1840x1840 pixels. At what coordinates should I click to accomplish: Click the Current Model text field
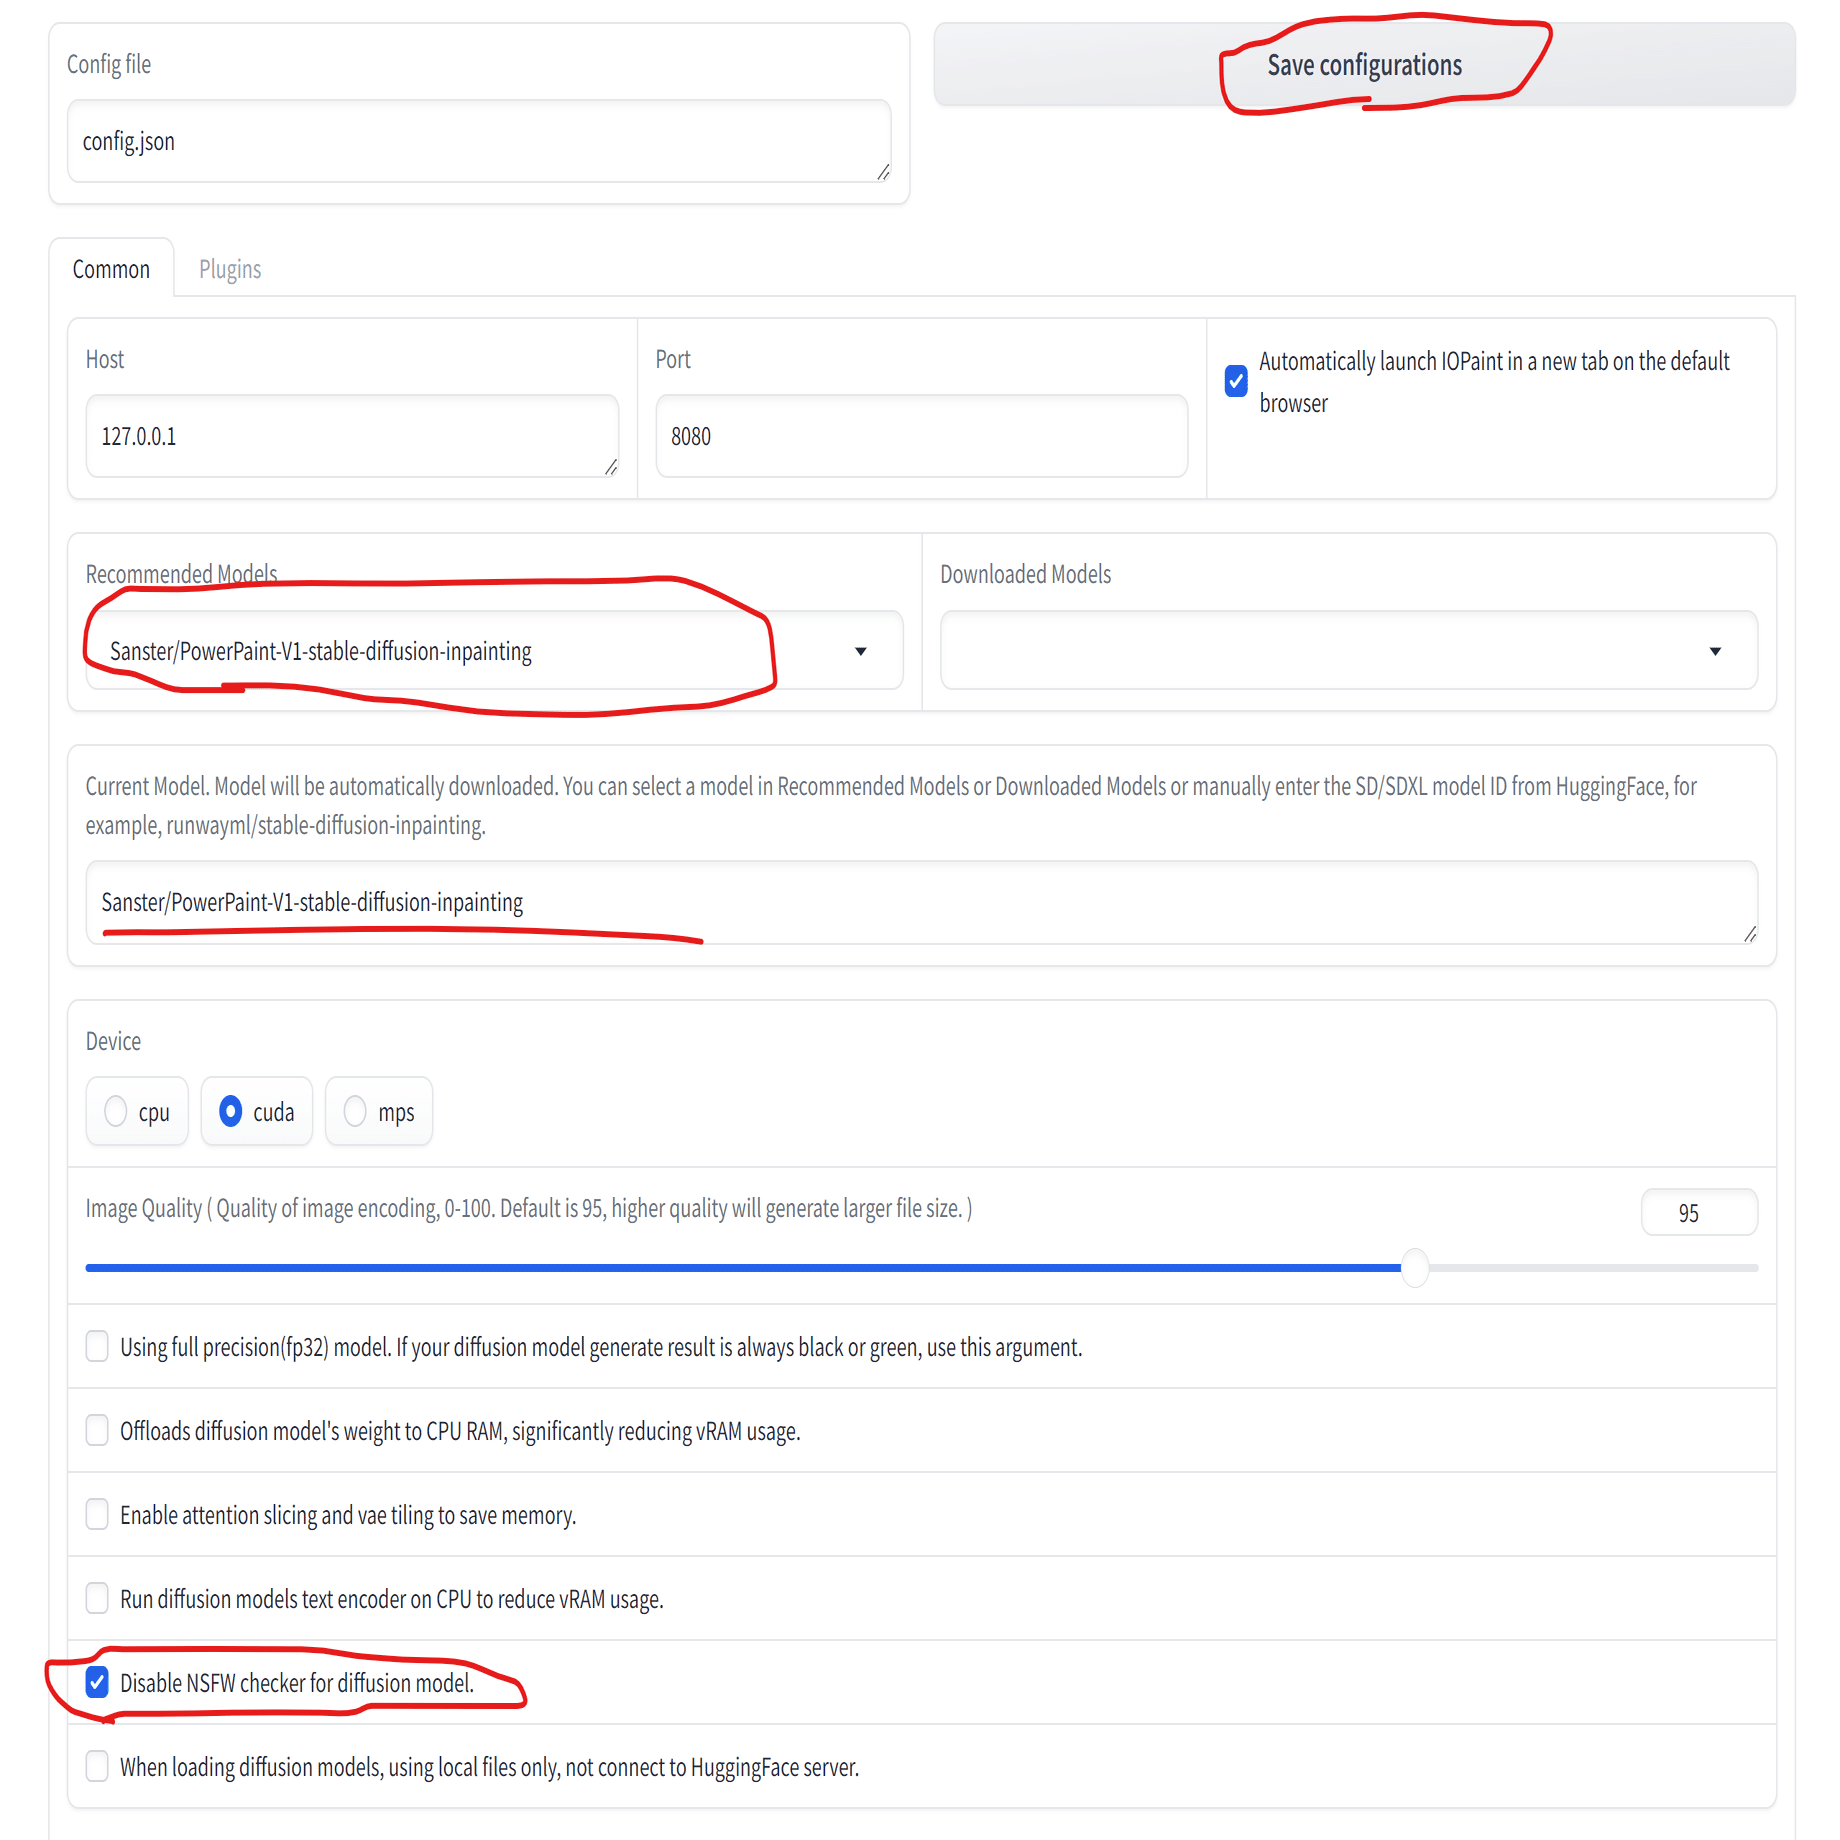(x=920, y=902)
